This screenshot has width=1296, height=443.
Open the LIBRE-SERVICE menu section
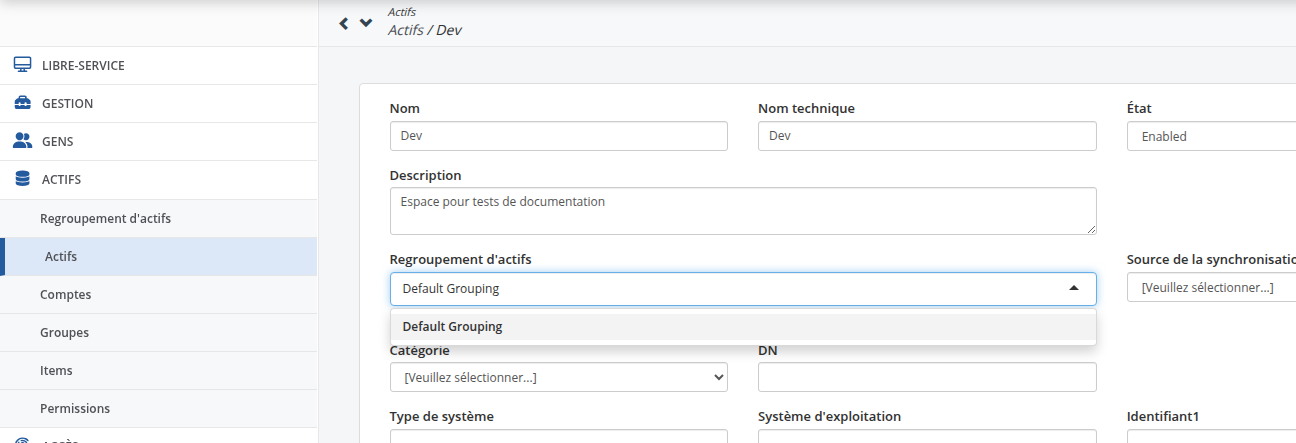click(x=159, y=65)
